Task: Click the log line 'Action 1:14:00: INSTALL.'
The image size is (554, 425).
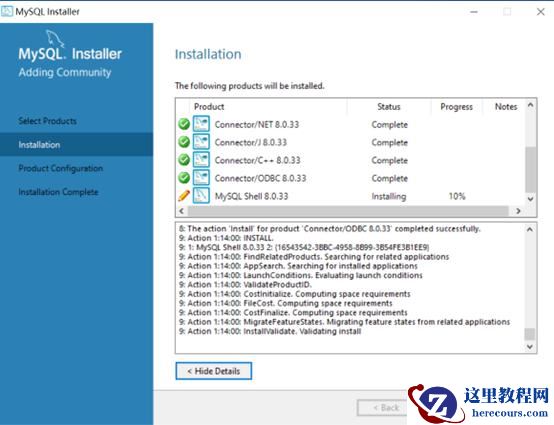Action: [226, 238]
